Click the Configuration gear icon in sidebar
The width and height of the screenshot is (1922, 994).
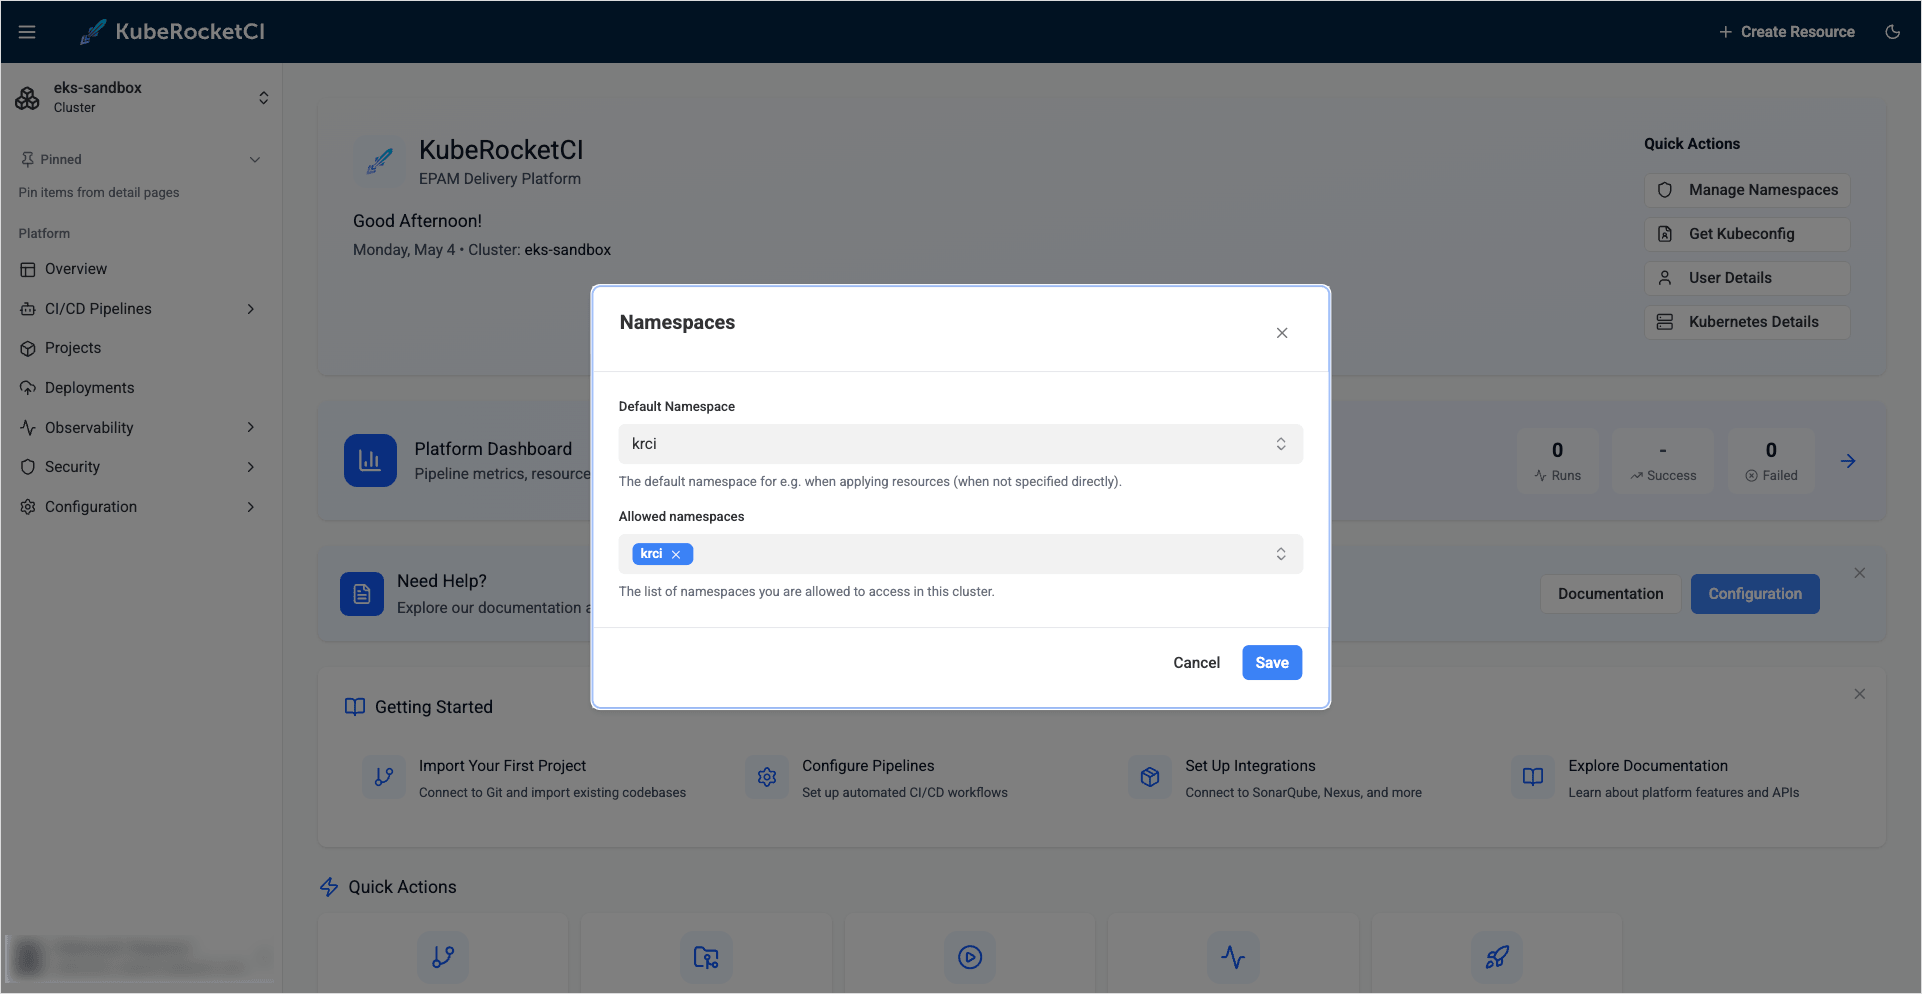pyautogui.click(x=28, y=507)
